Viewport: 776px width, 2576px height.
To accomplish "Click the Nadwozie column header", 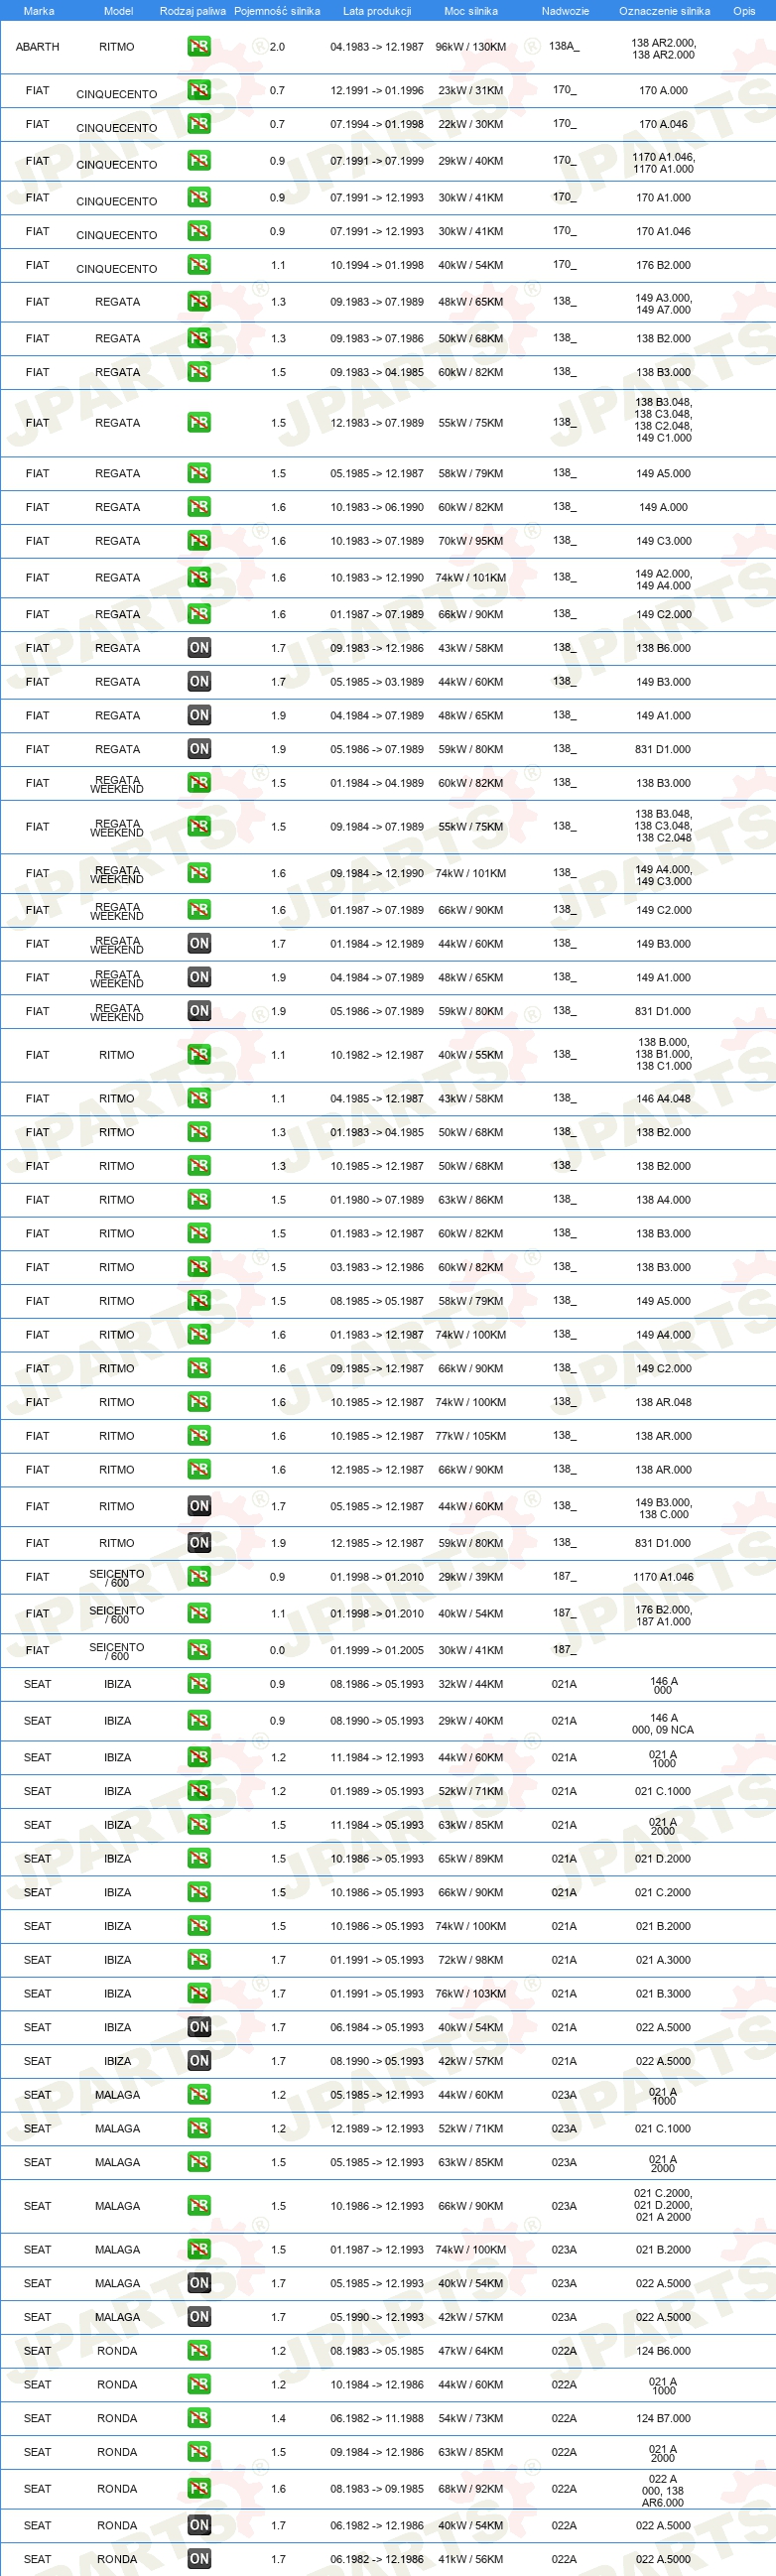I will tap(565, 11).
